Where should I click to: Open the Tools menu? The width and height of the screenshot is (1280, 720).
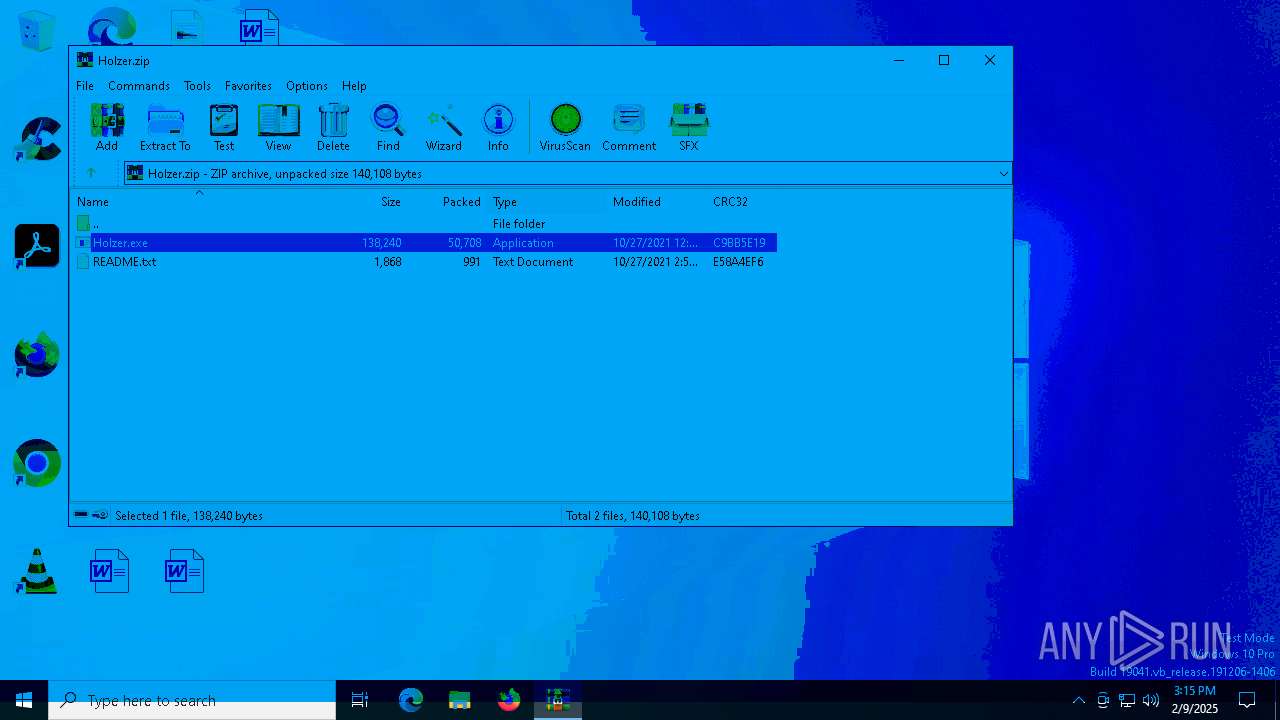point(197,86)
